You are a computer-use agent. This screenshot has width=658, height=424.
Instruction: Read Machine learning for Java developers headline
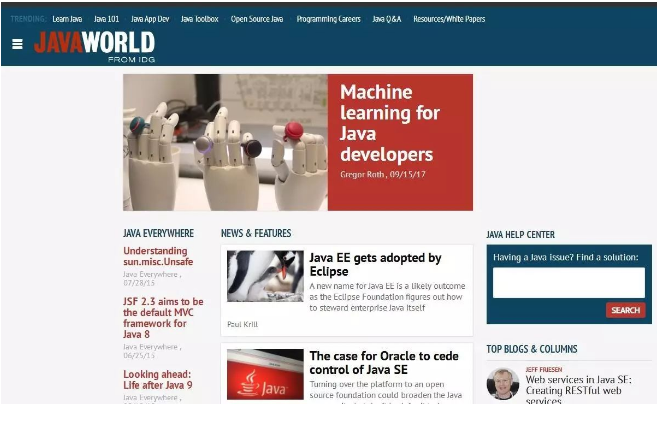390,123
